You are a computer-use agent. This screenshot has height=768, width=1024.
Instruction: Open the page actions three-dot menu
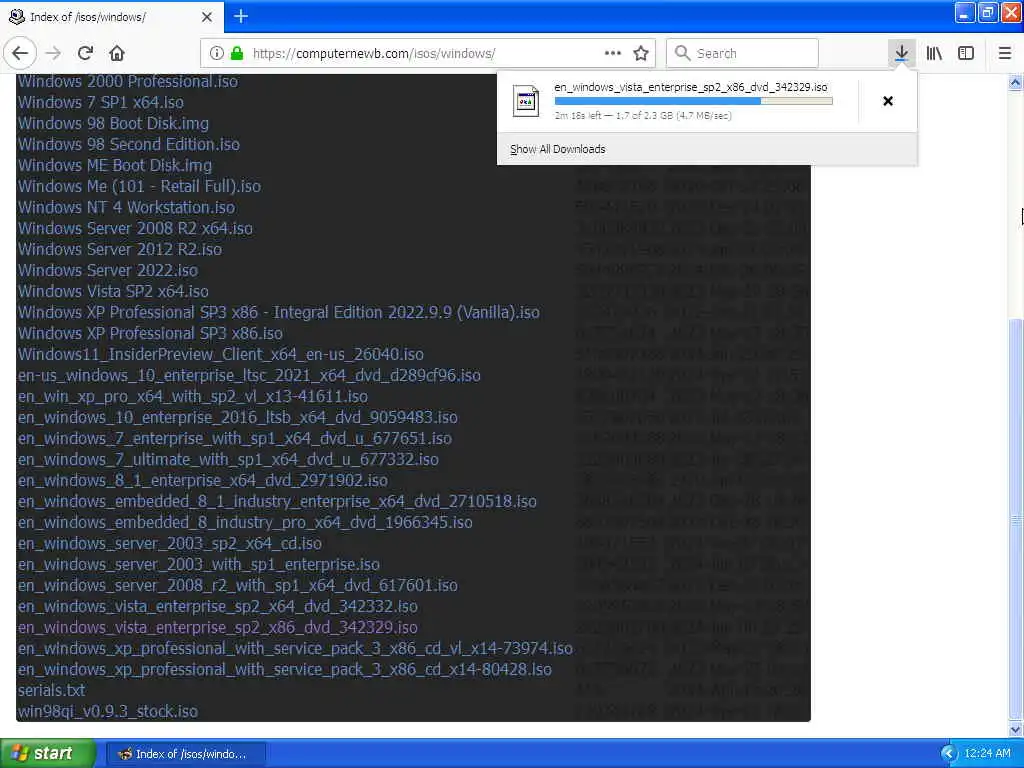click(613, 54)
